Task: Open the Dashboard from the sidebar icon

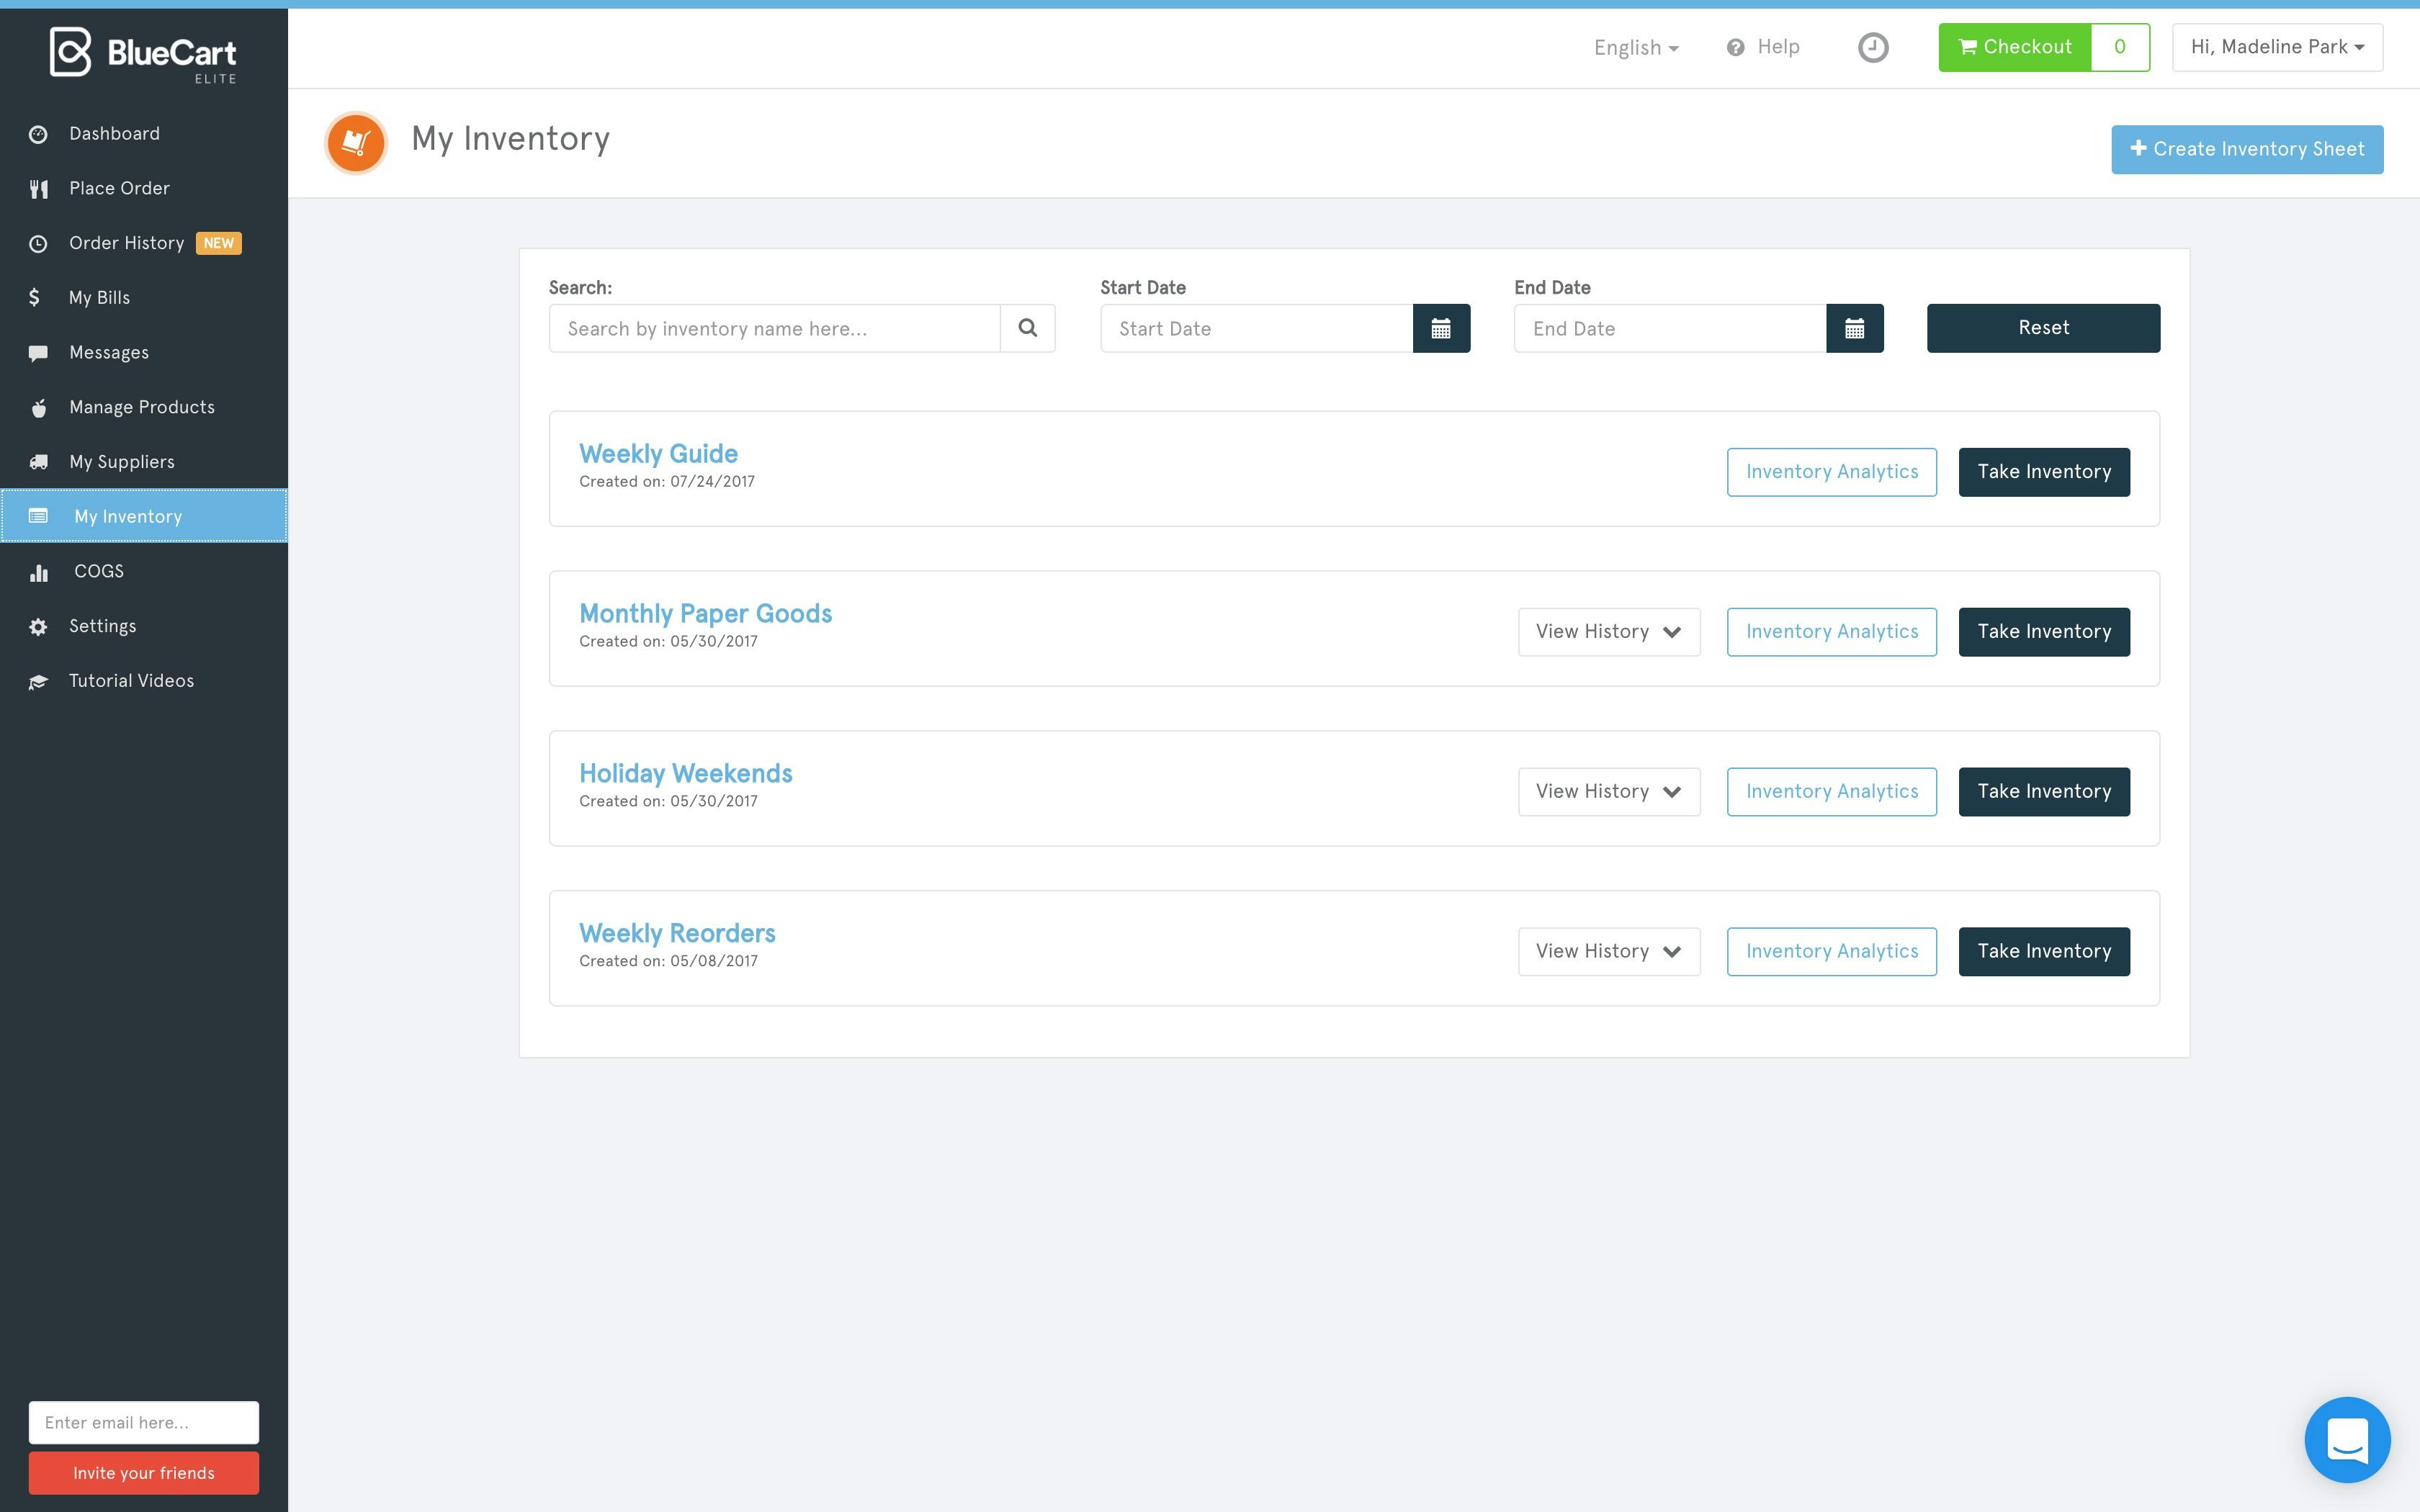Action: [38, 133]
